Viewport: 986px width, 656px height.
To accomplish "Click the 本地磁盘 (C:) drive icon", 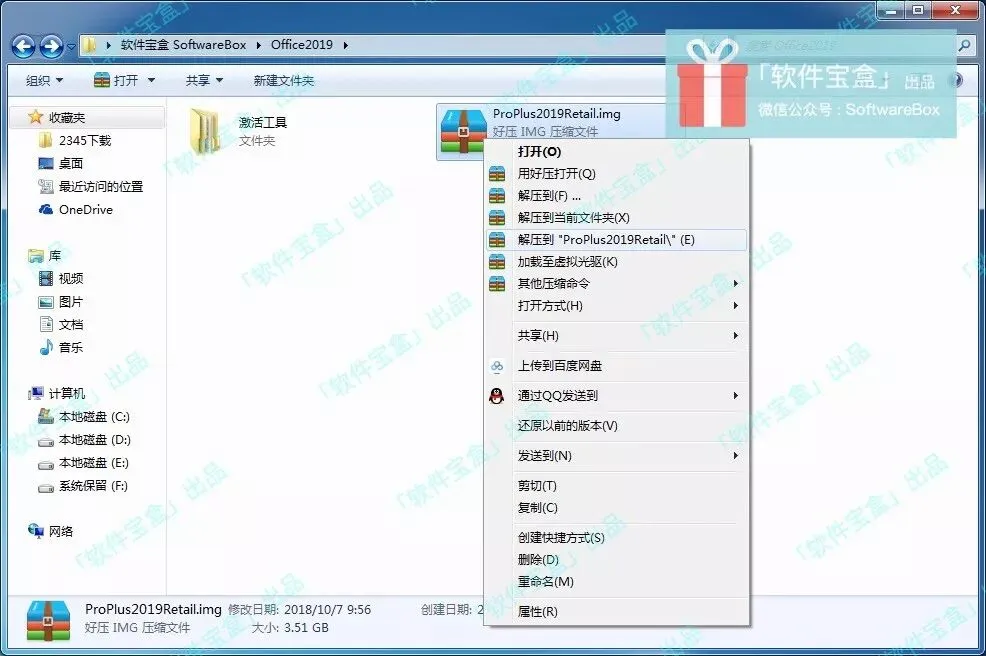I will tap(45, 416).
